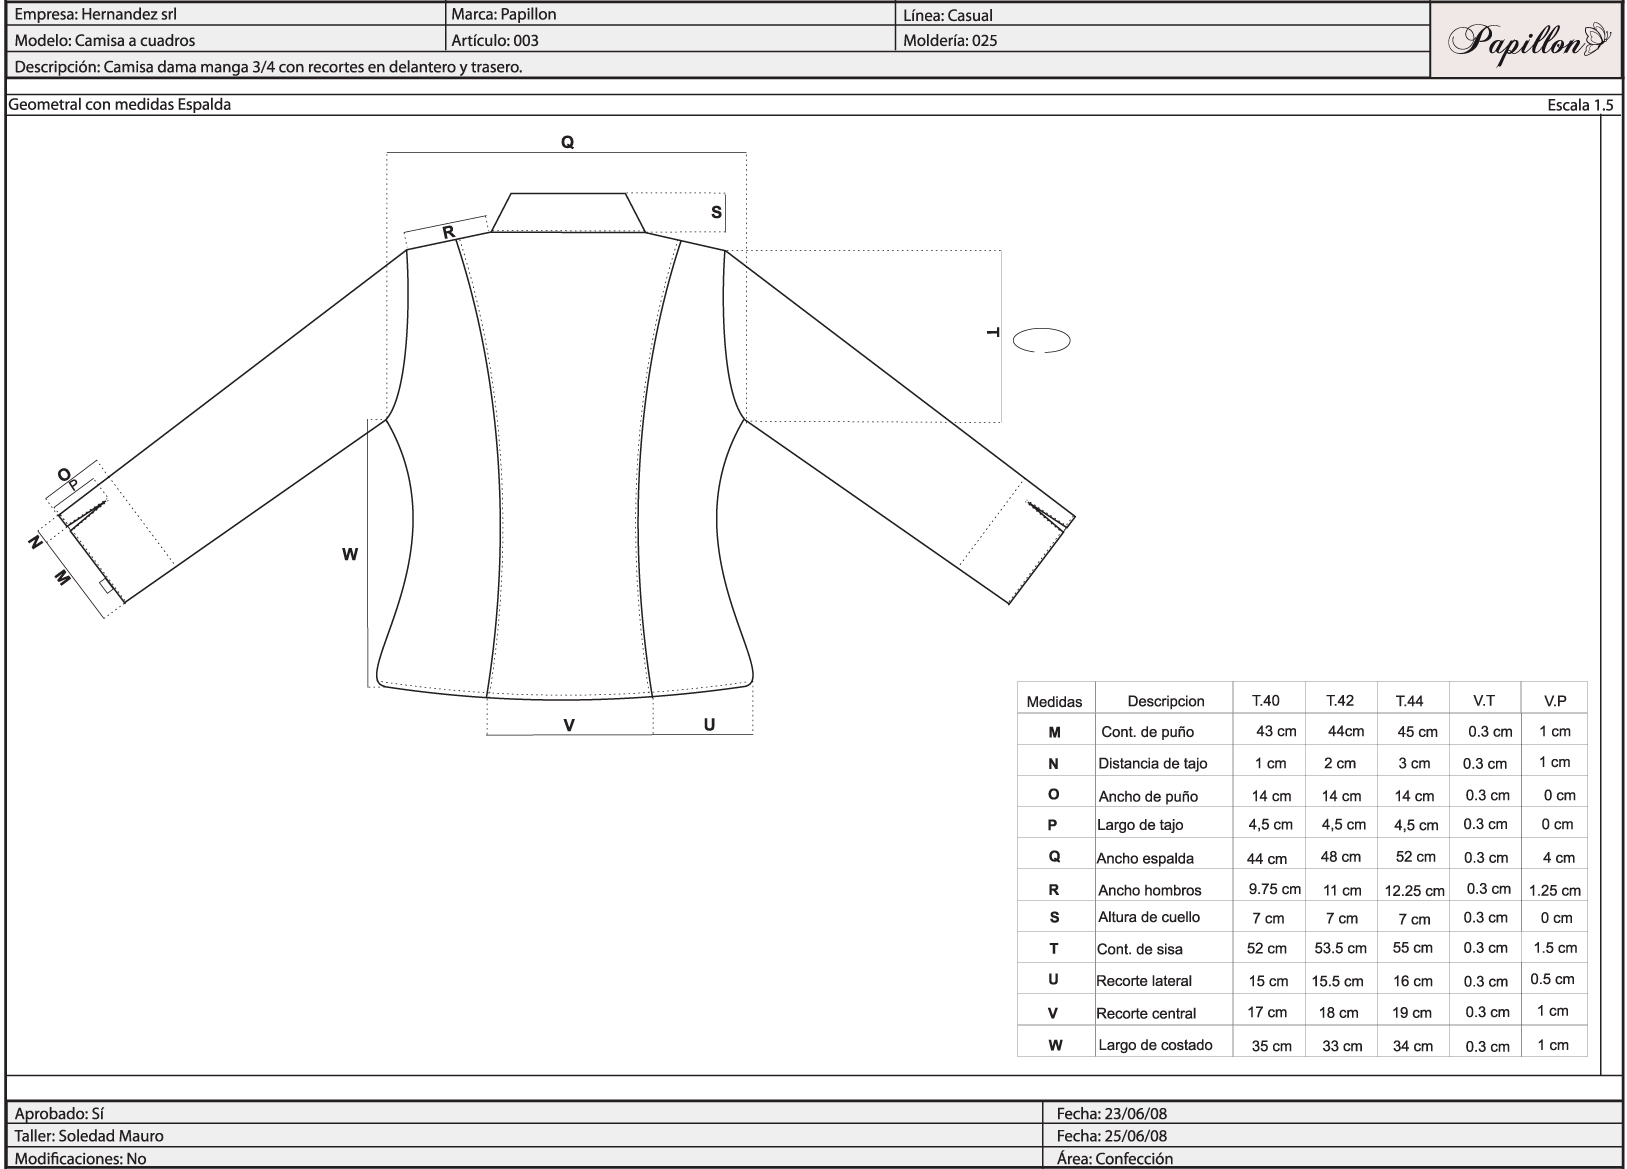Click the 'Aprobado: Sí' field
Screen dimensions: 1627x1169
coord(56,1113)
